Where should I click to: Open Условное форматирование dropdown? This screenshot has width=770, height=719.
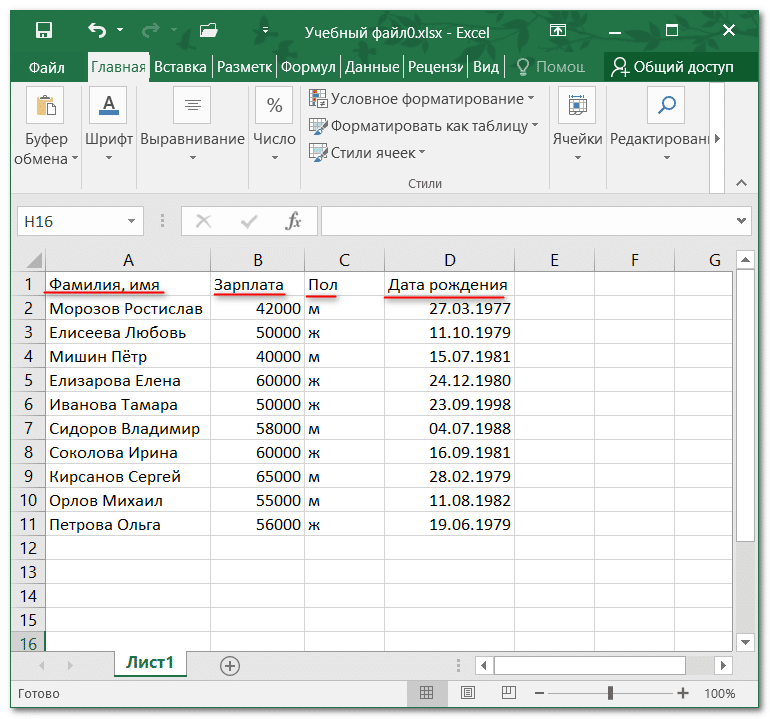point(422,99)
